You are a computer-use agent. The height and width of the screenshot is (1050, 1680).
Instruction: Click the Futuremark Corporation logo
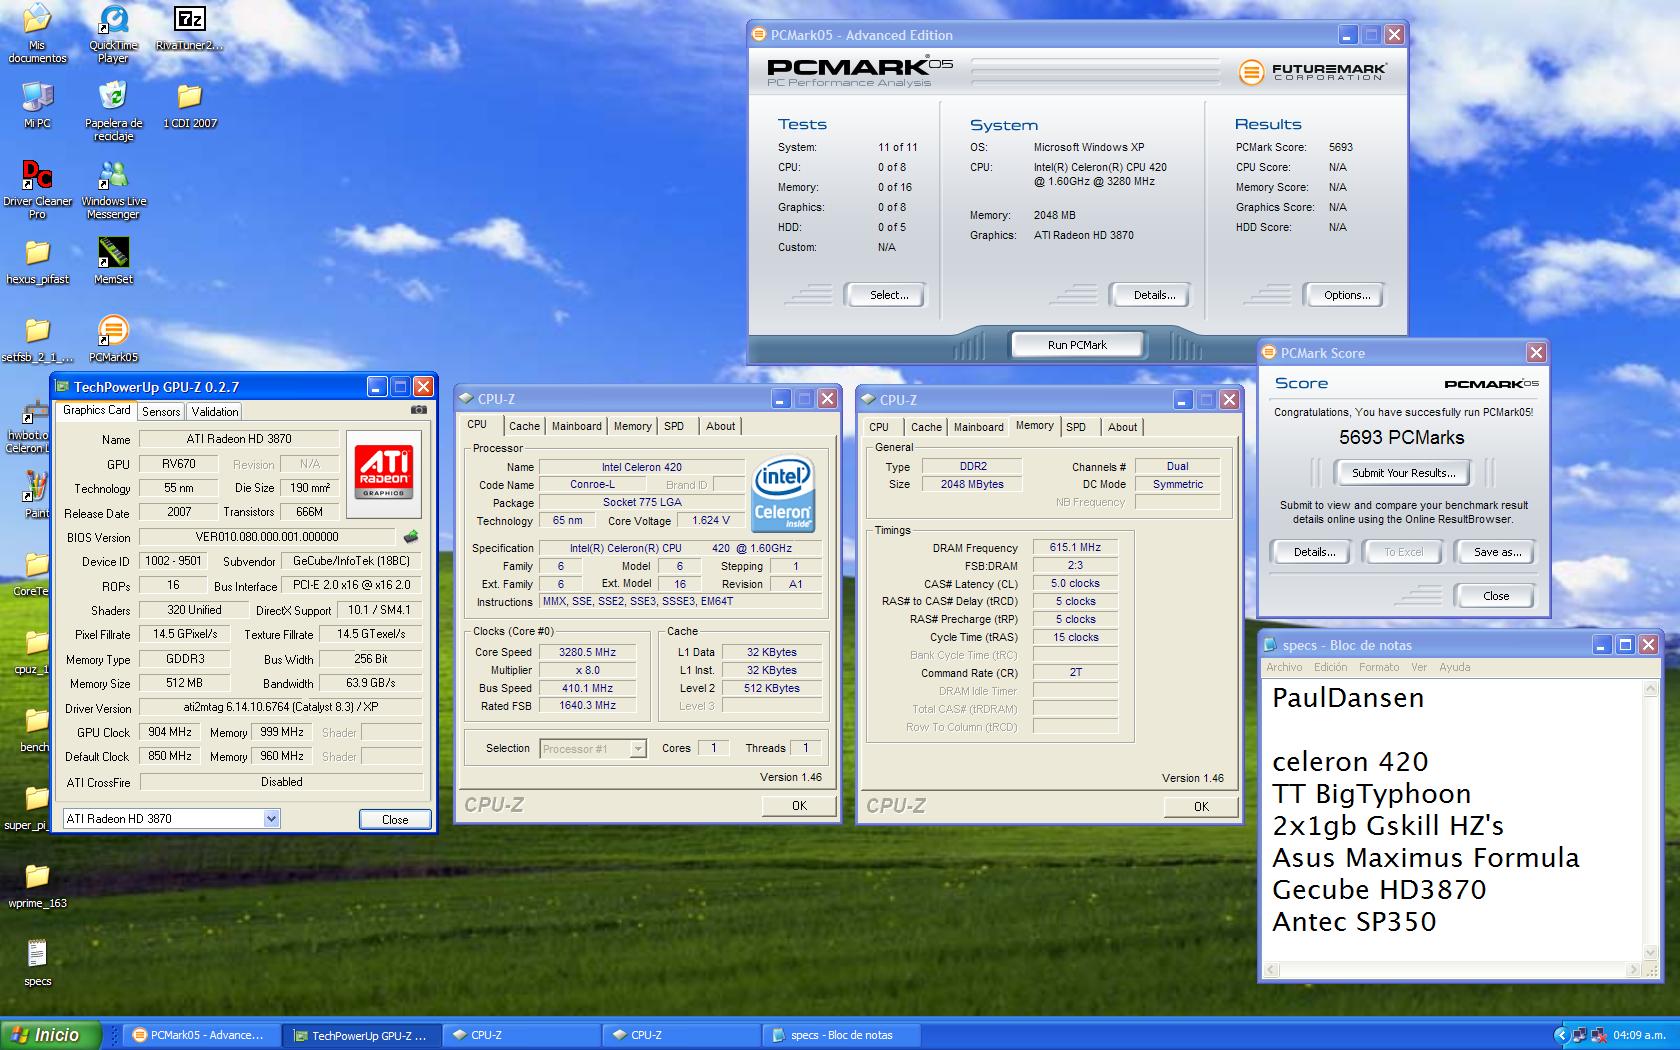[x=1312, y=72]
